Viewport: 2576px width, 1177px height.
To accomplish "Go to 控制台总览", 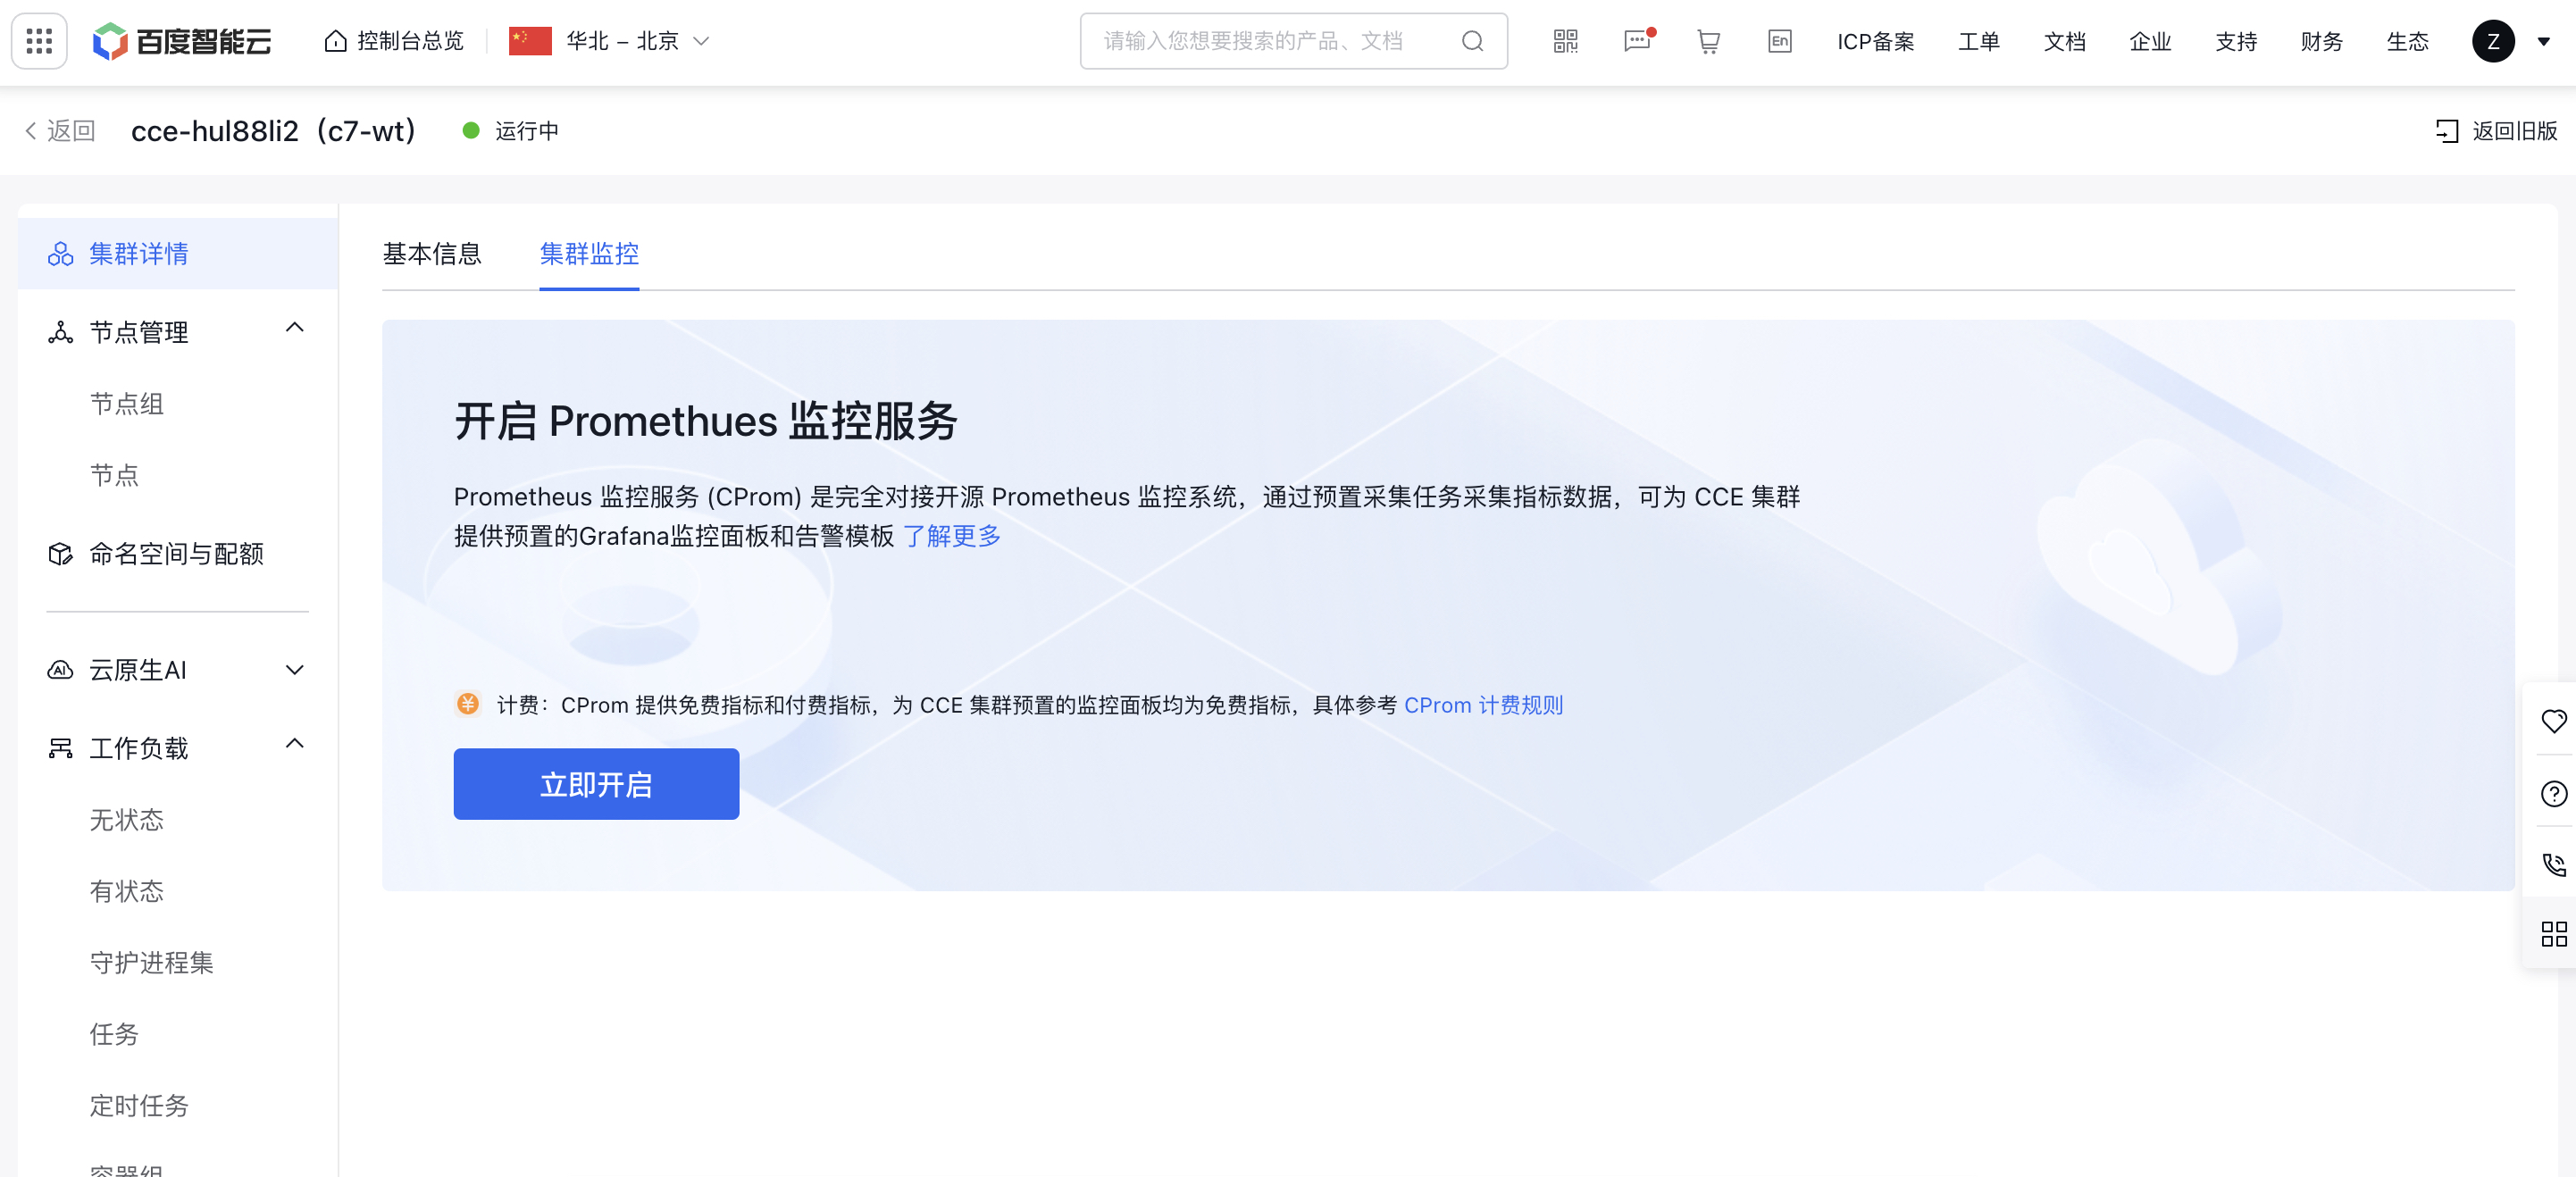I will [x=410, y=41].
